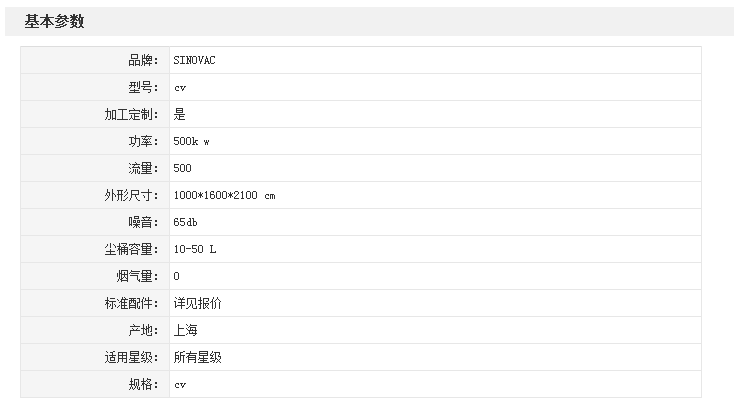The height and width of the screenshot is (406, 734).
Task: Click the 基本参数 section header
Action: 54,21
